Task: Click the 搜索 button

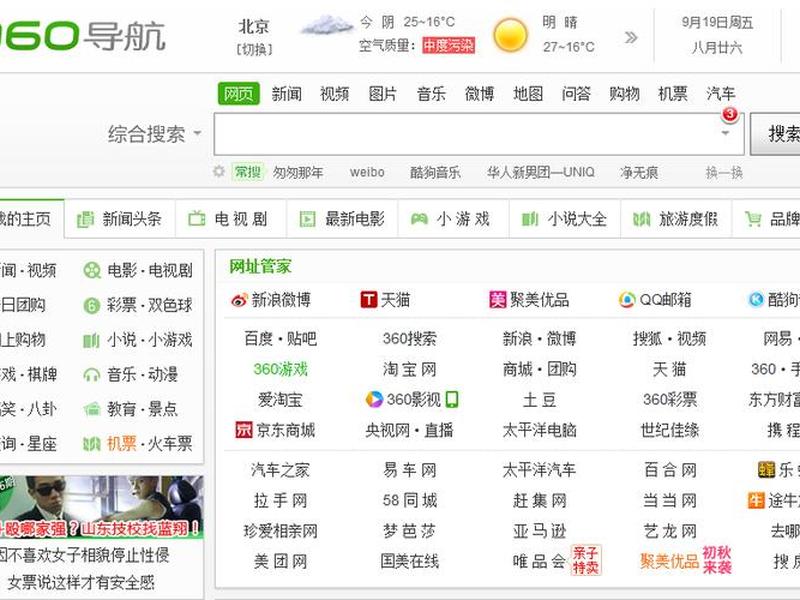Action: 776,134
